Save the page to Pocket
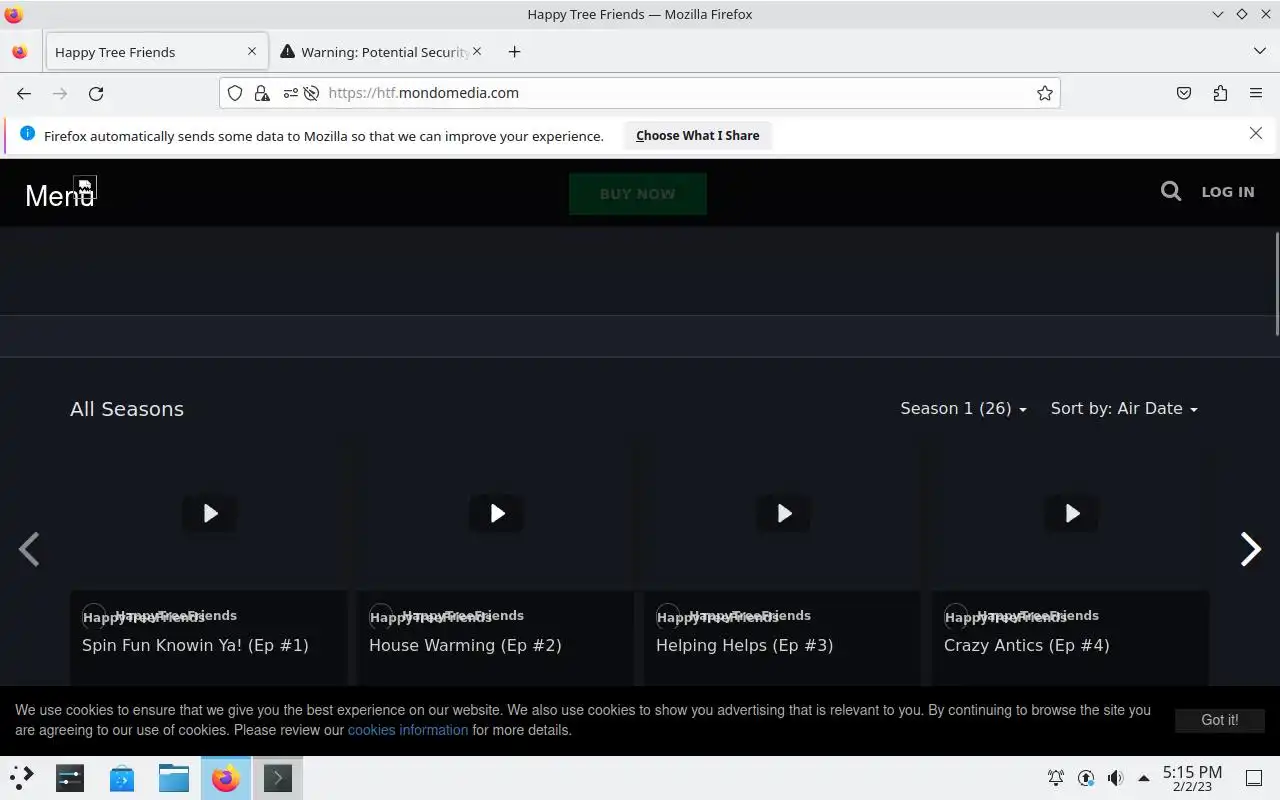 tap(1184, 93)
